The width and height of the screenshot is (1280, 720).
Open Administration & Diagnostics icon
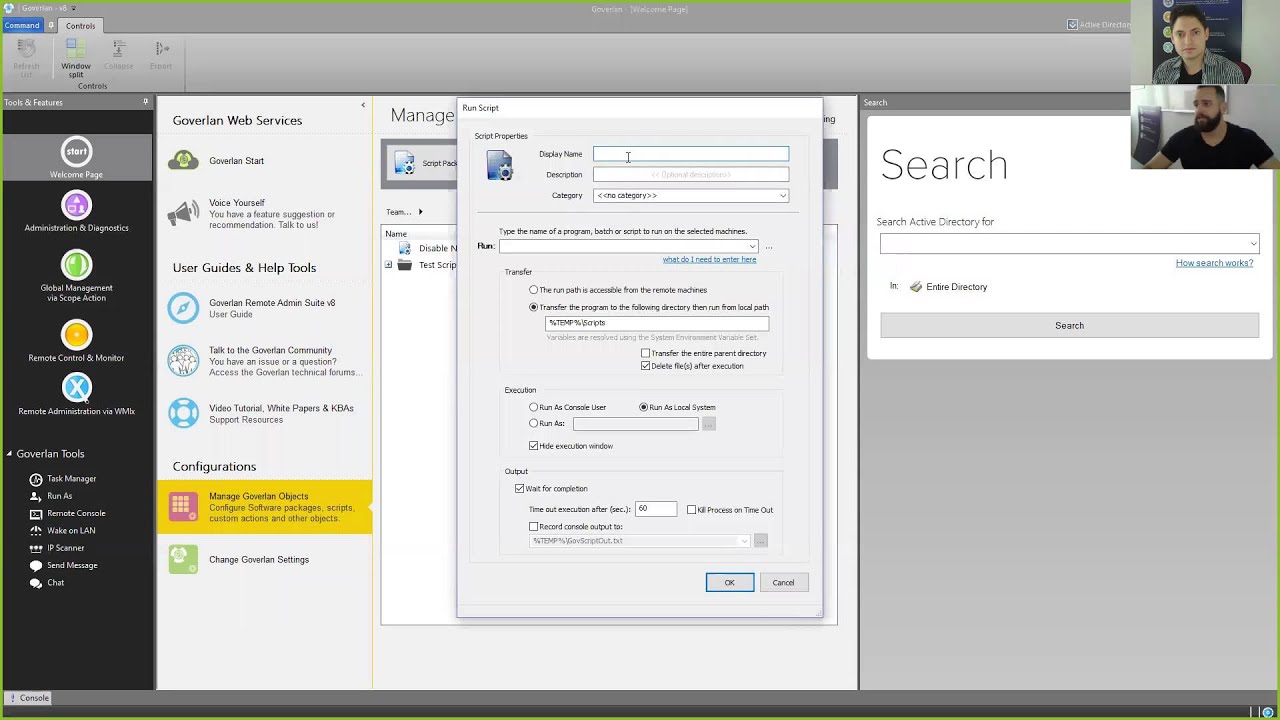(76, 205)
